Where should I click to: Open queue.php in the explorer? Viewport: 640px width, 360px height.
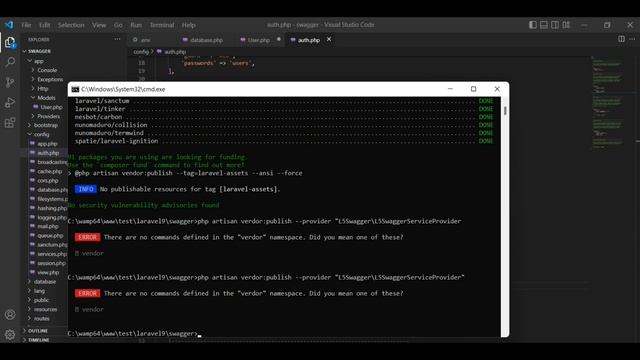pyautogui.click(x=50, y=236)
